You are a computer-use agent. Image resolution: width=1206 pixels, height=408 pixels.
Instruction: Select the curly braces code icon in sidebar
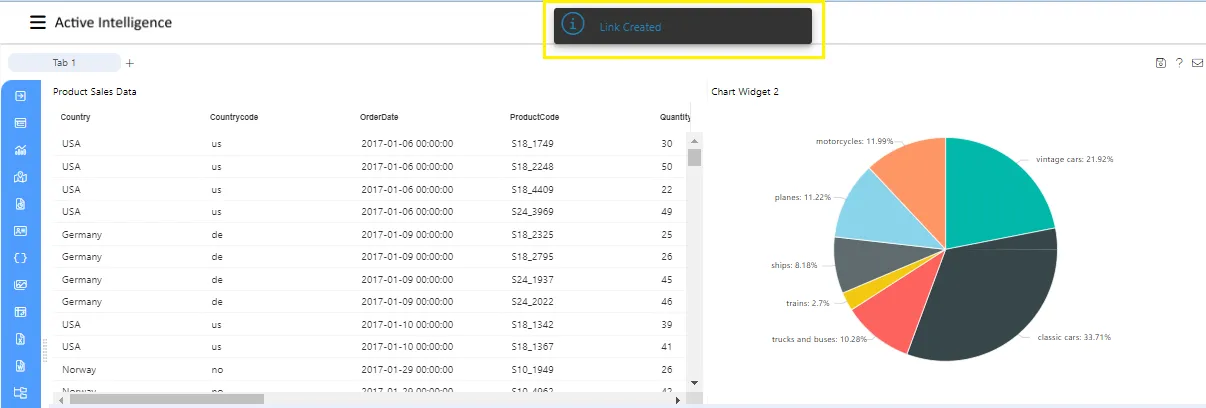click(x=20, y=258)
